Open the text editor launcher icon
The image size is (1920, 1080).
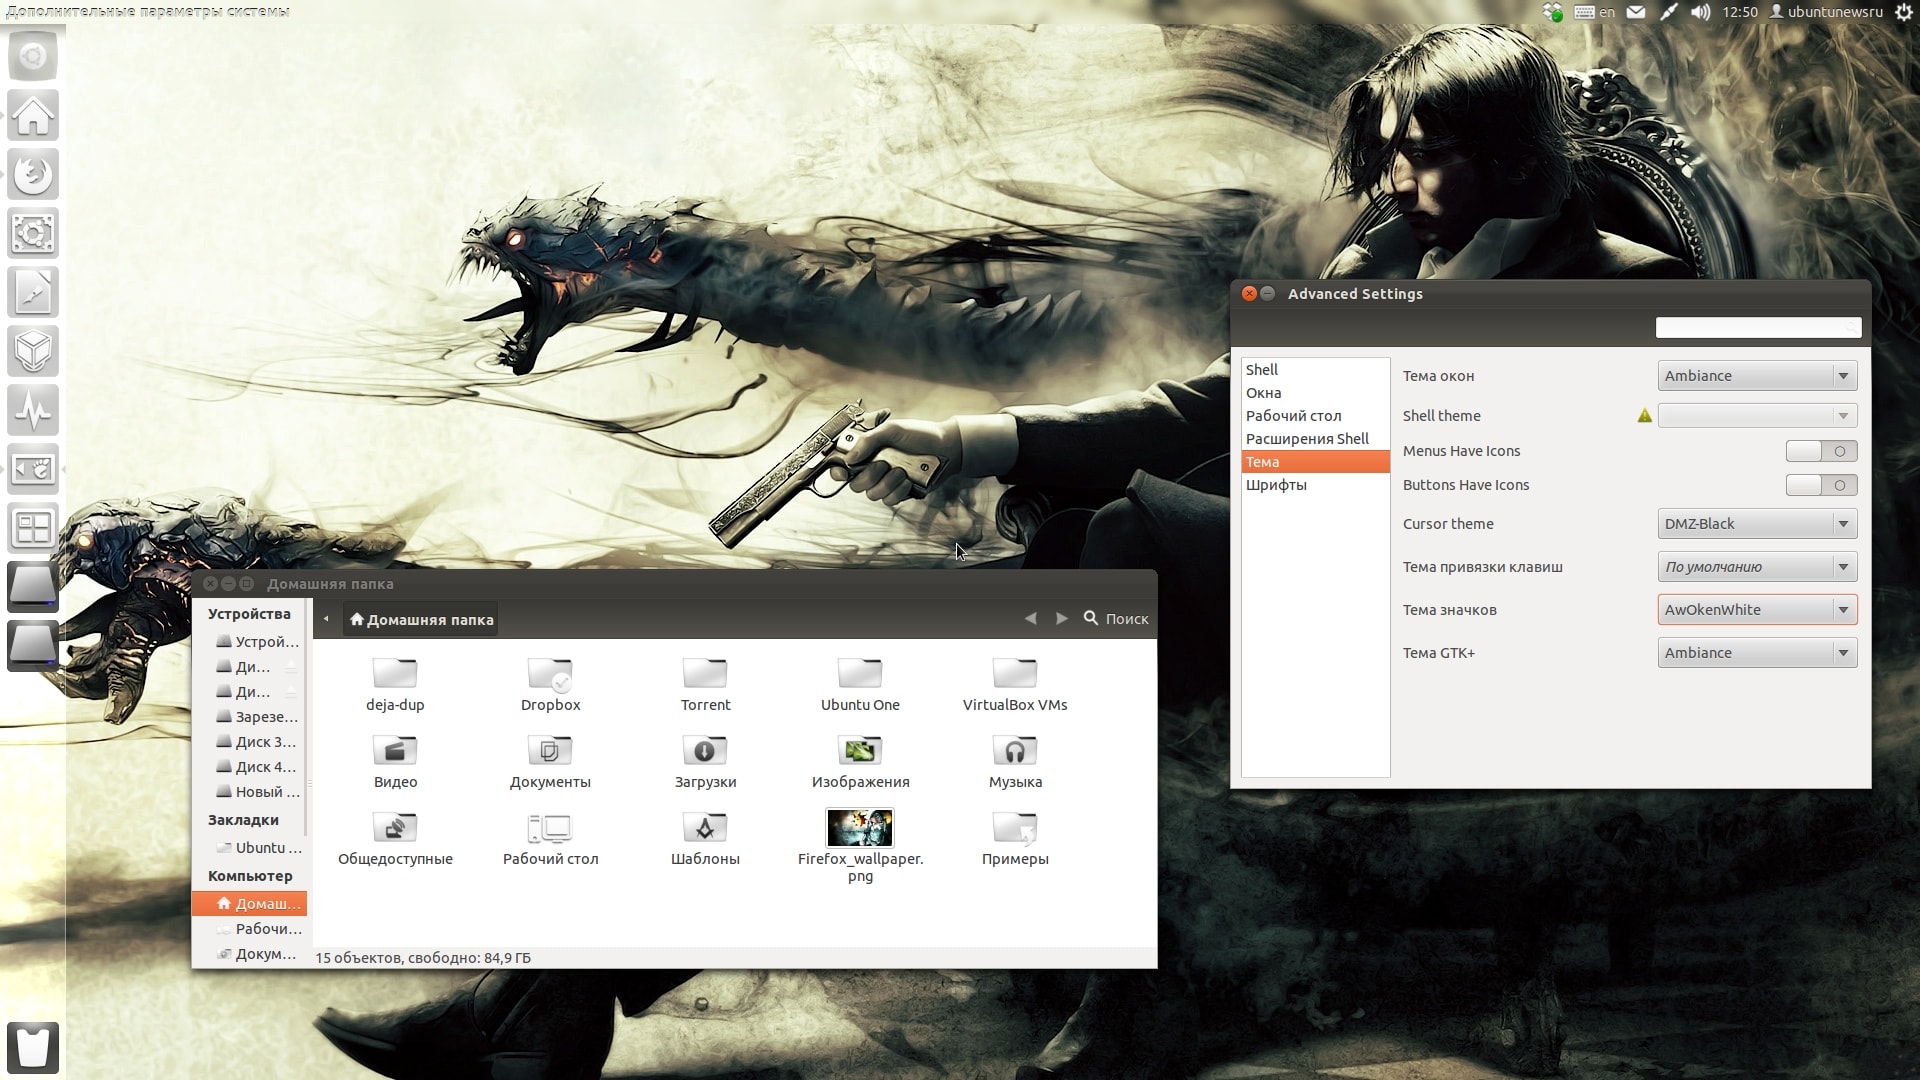(x=33, y=292)
